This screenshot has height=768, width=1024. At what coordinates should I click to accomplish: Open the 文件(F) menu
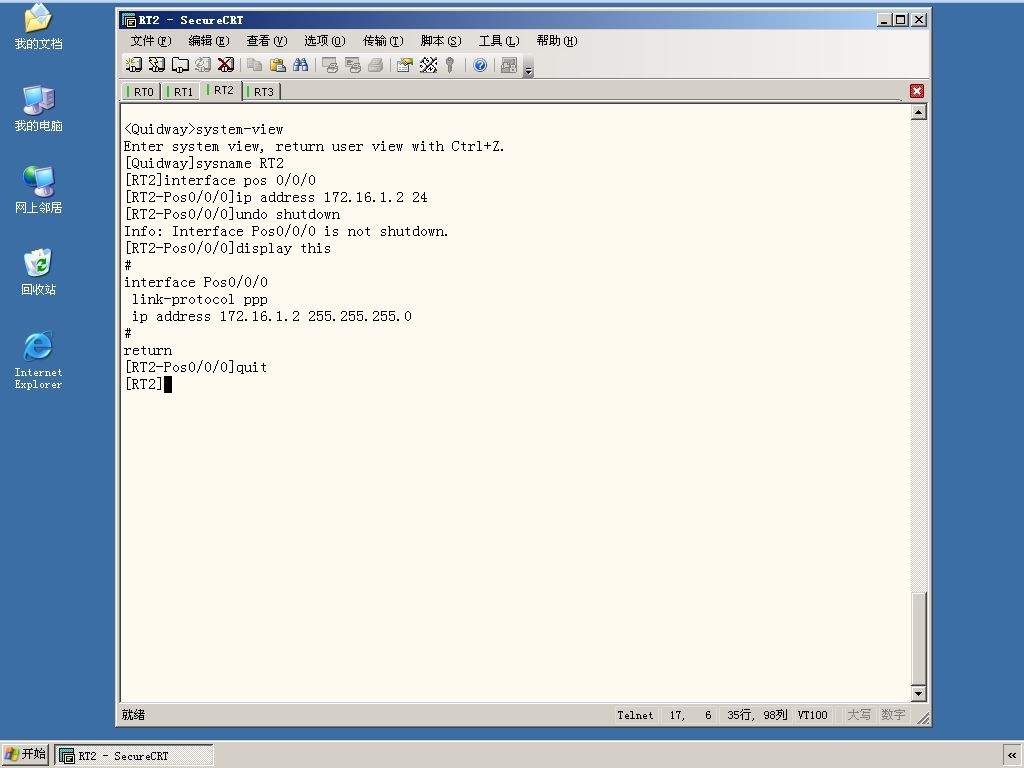coord(151,40)
